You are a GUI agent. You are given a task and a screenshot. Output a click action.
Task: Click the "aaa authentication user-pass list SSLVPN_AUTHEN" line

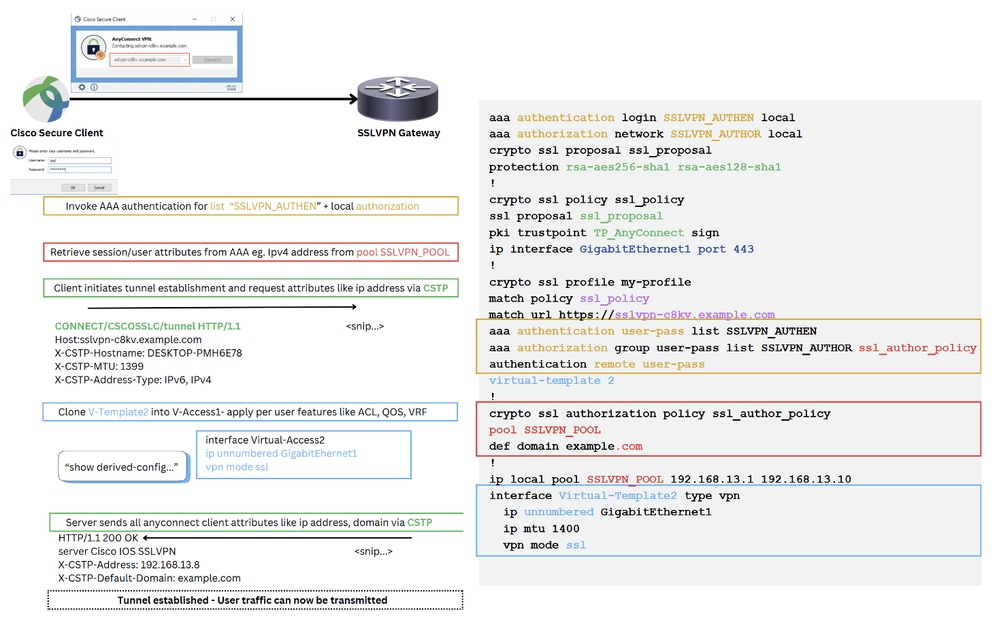click(653, 331)
